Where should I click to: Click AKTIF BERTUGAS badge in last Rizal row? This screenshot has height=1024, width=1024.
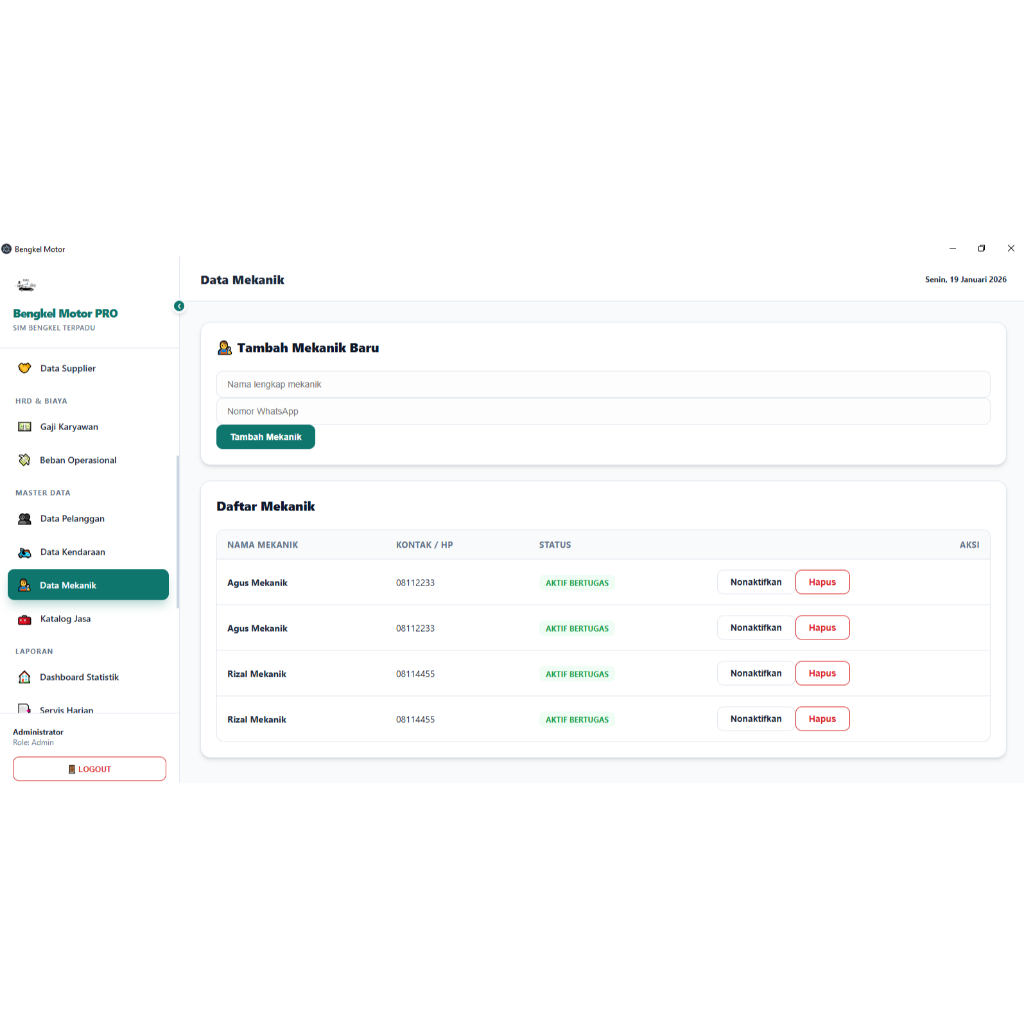pos(577,720)
